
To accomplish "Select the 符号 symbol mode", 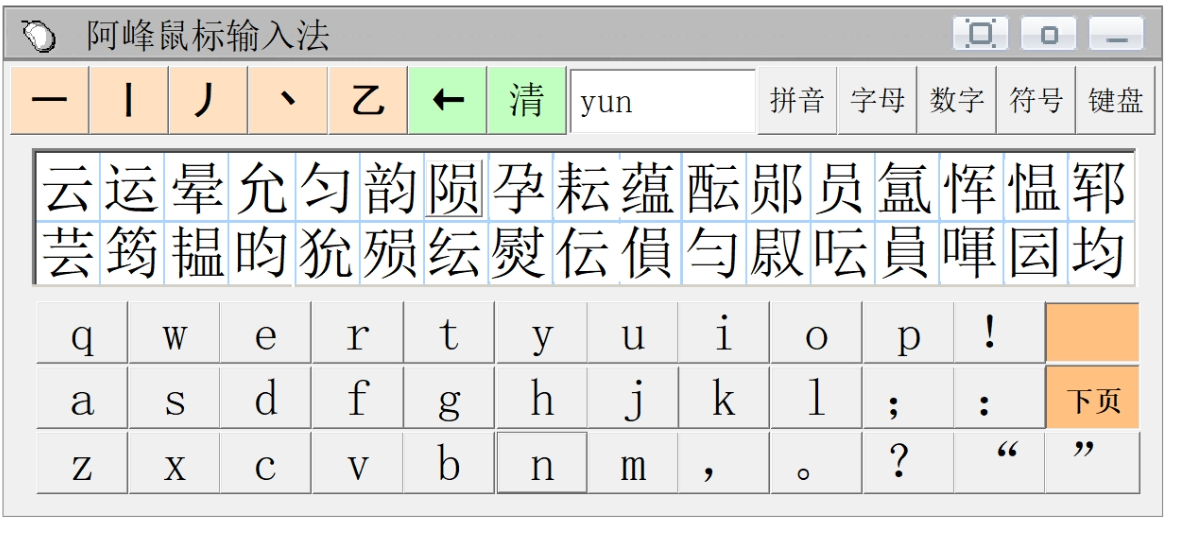I will [x=1036, y=101].
